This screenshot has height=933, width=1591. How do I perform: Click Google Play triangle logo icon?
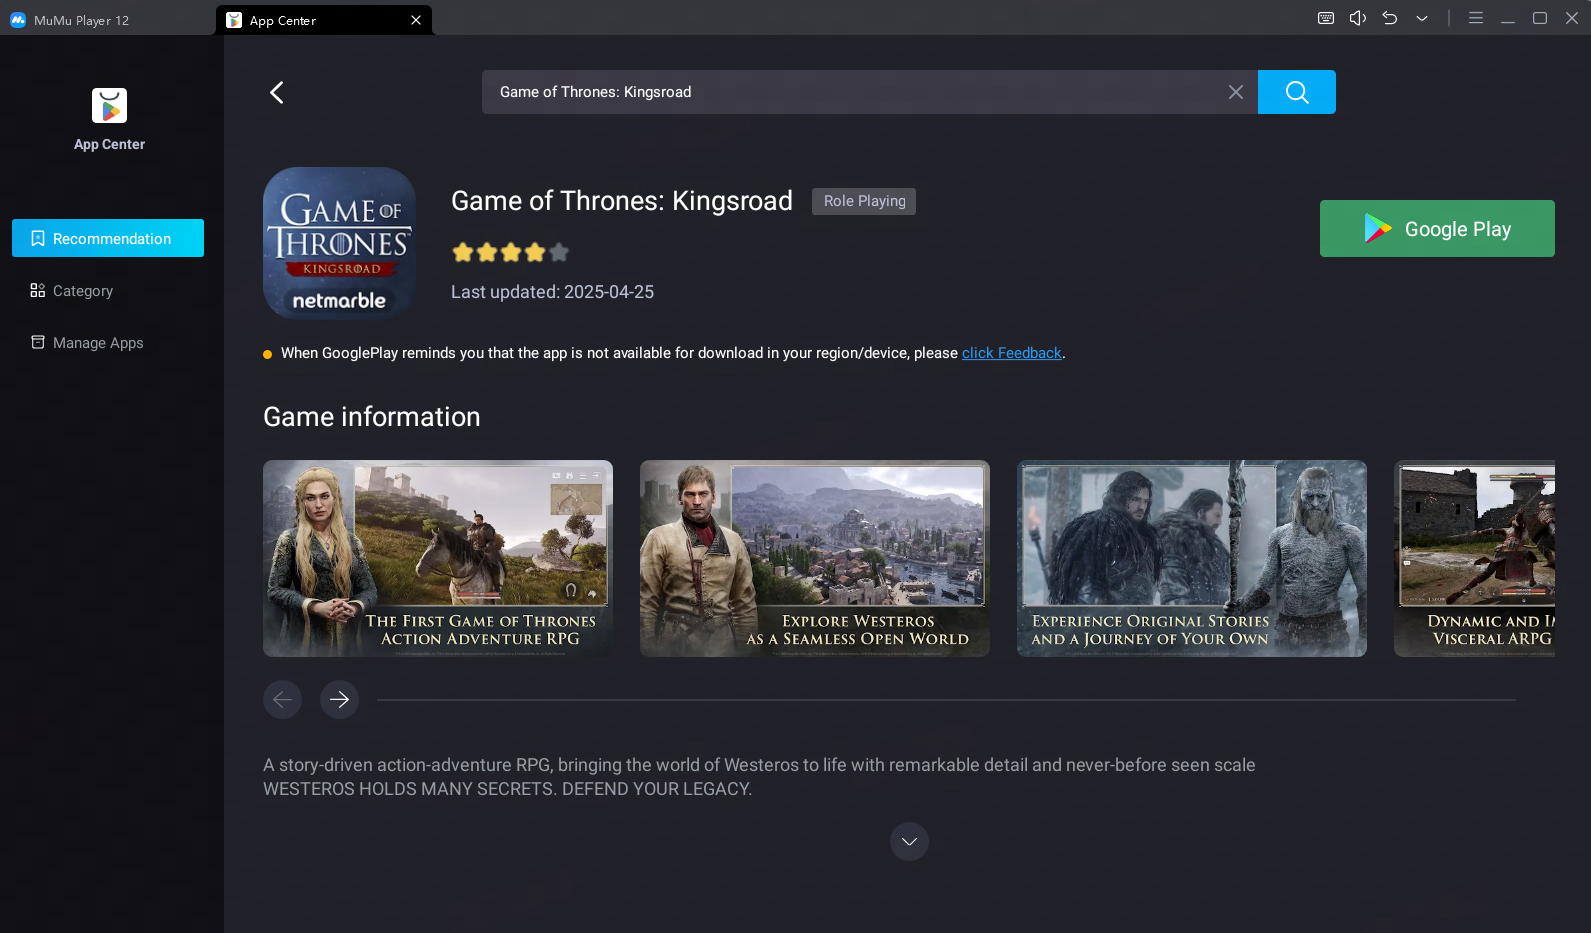pos(1378,229)
